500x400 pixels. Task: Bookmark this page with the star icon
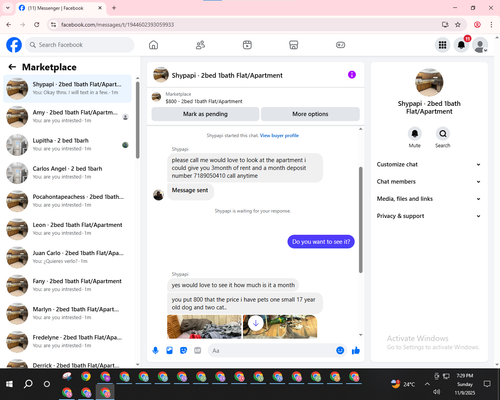pyautogui.click(x=458, y=24)
